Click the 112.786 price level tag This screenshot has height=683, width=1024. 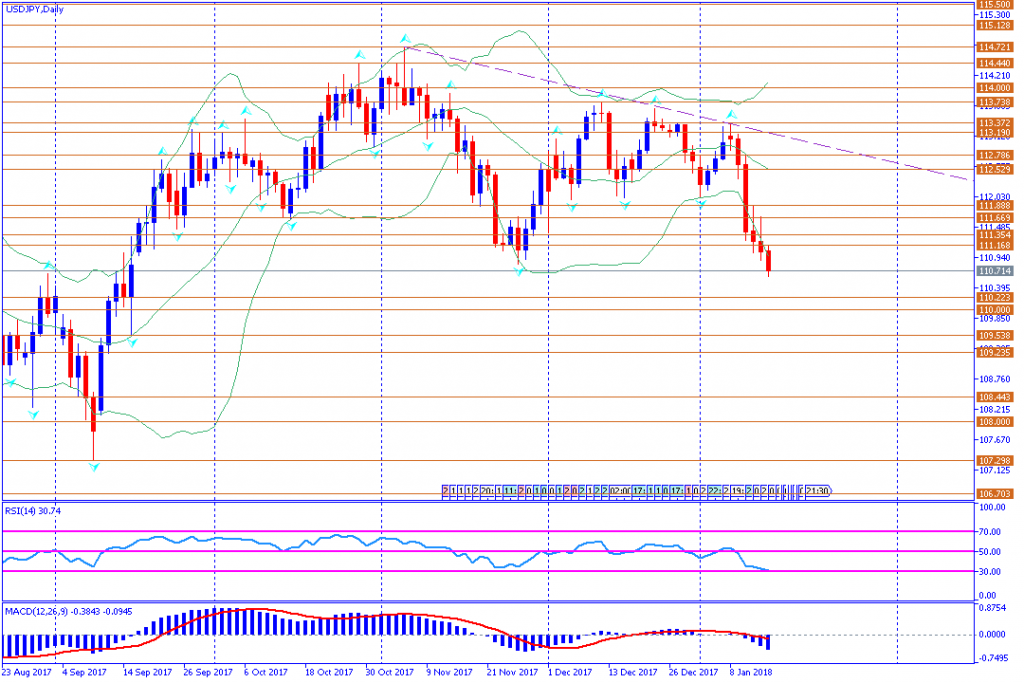pyautogui.click(x=992, y=155)
